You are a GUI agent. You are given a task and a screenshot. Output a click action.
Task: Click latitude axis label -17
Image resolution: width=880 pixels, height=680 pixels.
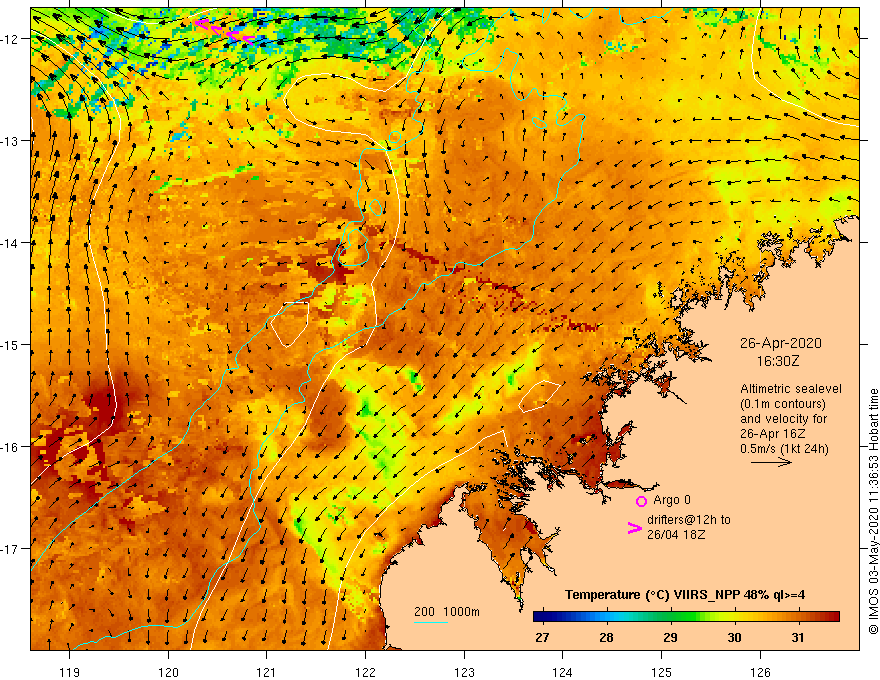coord(10,549)
